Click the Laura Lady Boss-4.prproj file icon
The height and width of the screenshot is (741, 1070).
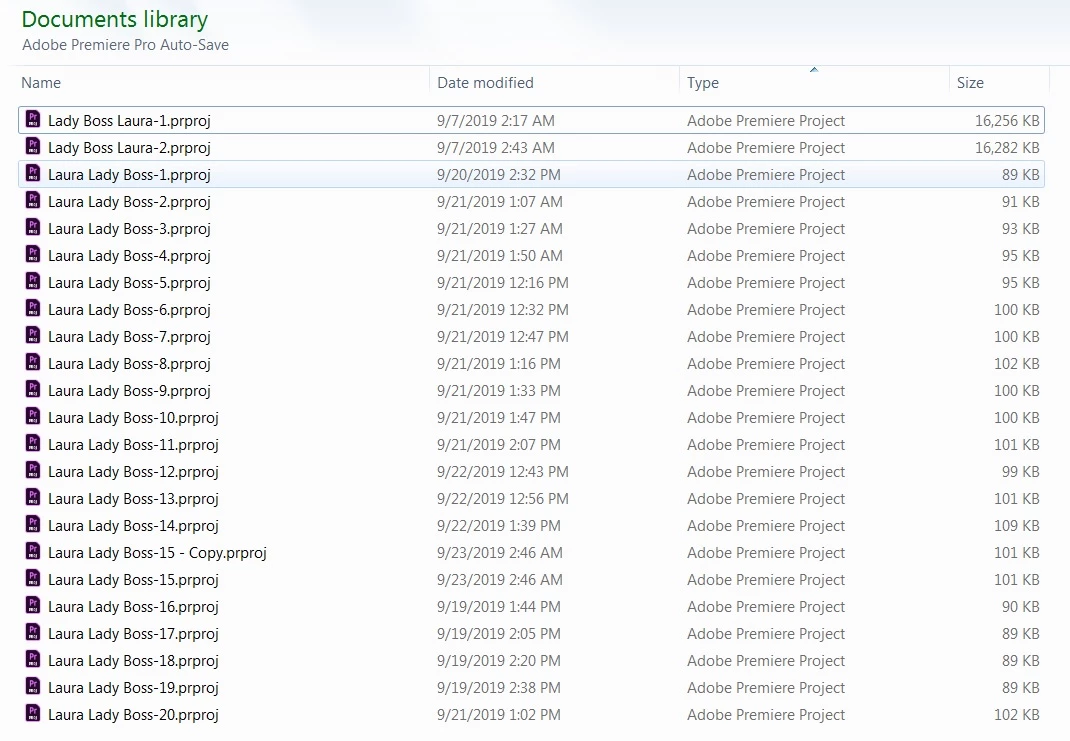coord(33,255)
